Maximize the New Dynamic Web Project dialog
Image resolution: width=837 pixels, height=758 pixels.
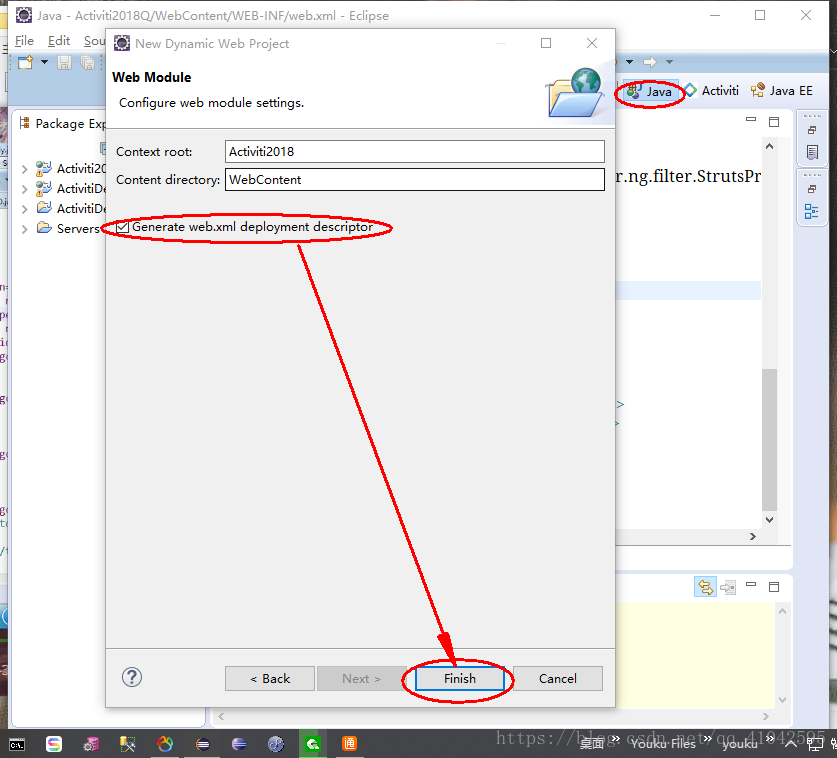pos(546,43)
